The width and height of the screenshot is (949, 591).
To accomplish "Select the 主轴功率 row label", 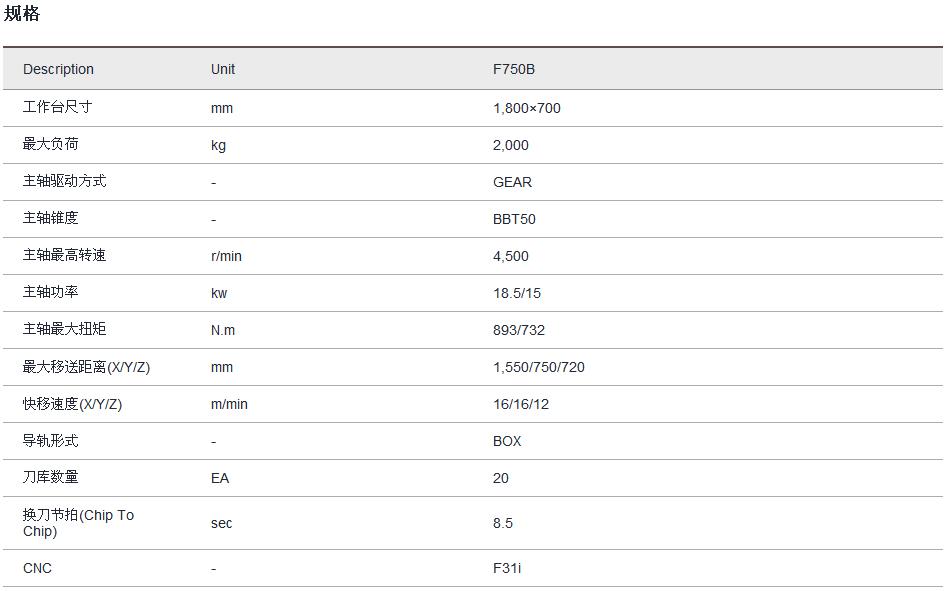I will [x=50, y=292].
